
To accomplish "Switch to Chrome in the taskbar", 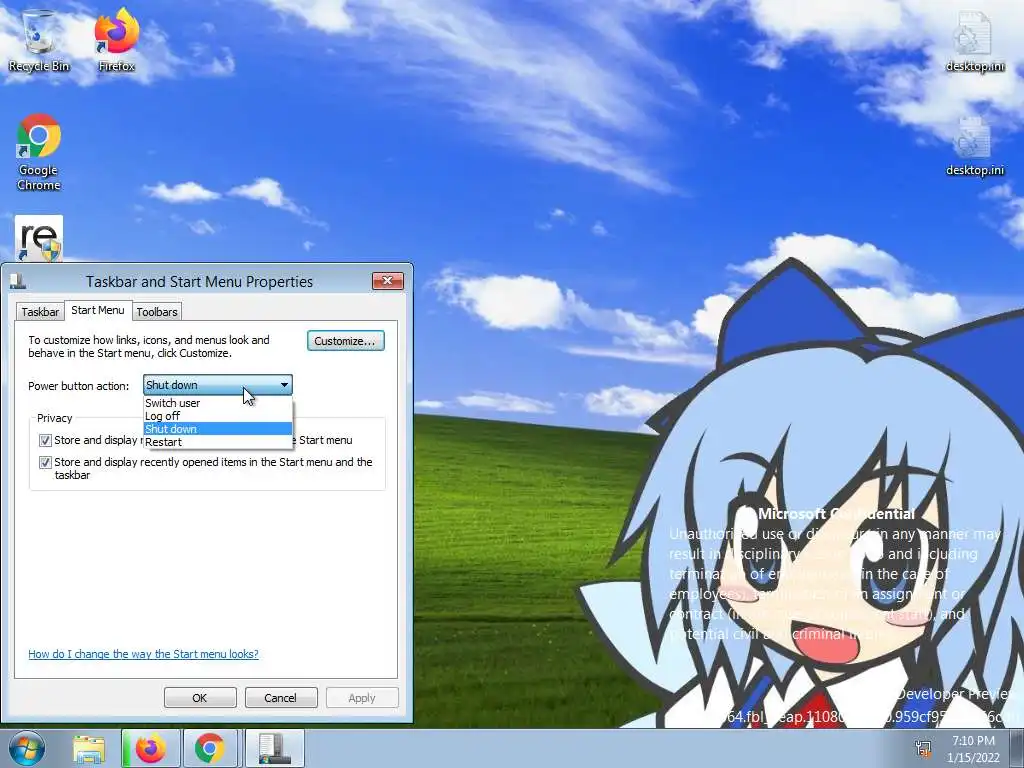I will pos(209,748).
